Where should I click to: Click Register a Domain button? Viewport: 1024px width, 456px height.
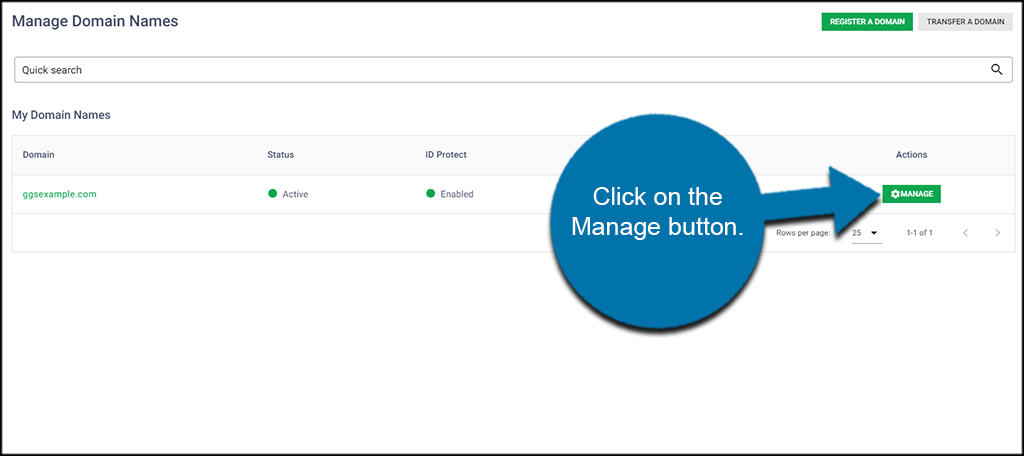click(867, 22)
